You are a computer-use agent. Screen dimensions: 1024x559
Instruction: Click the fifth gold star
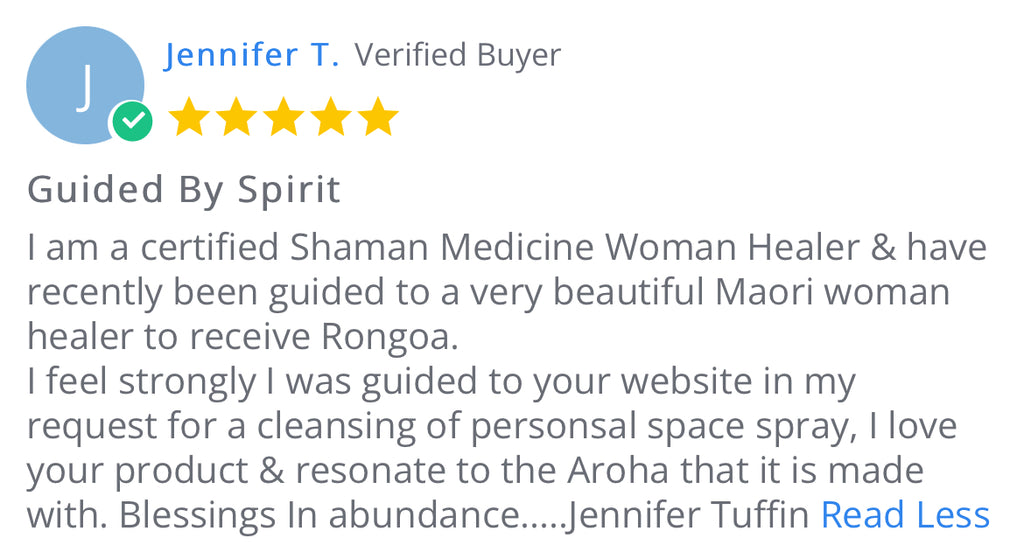coord(377,116)
